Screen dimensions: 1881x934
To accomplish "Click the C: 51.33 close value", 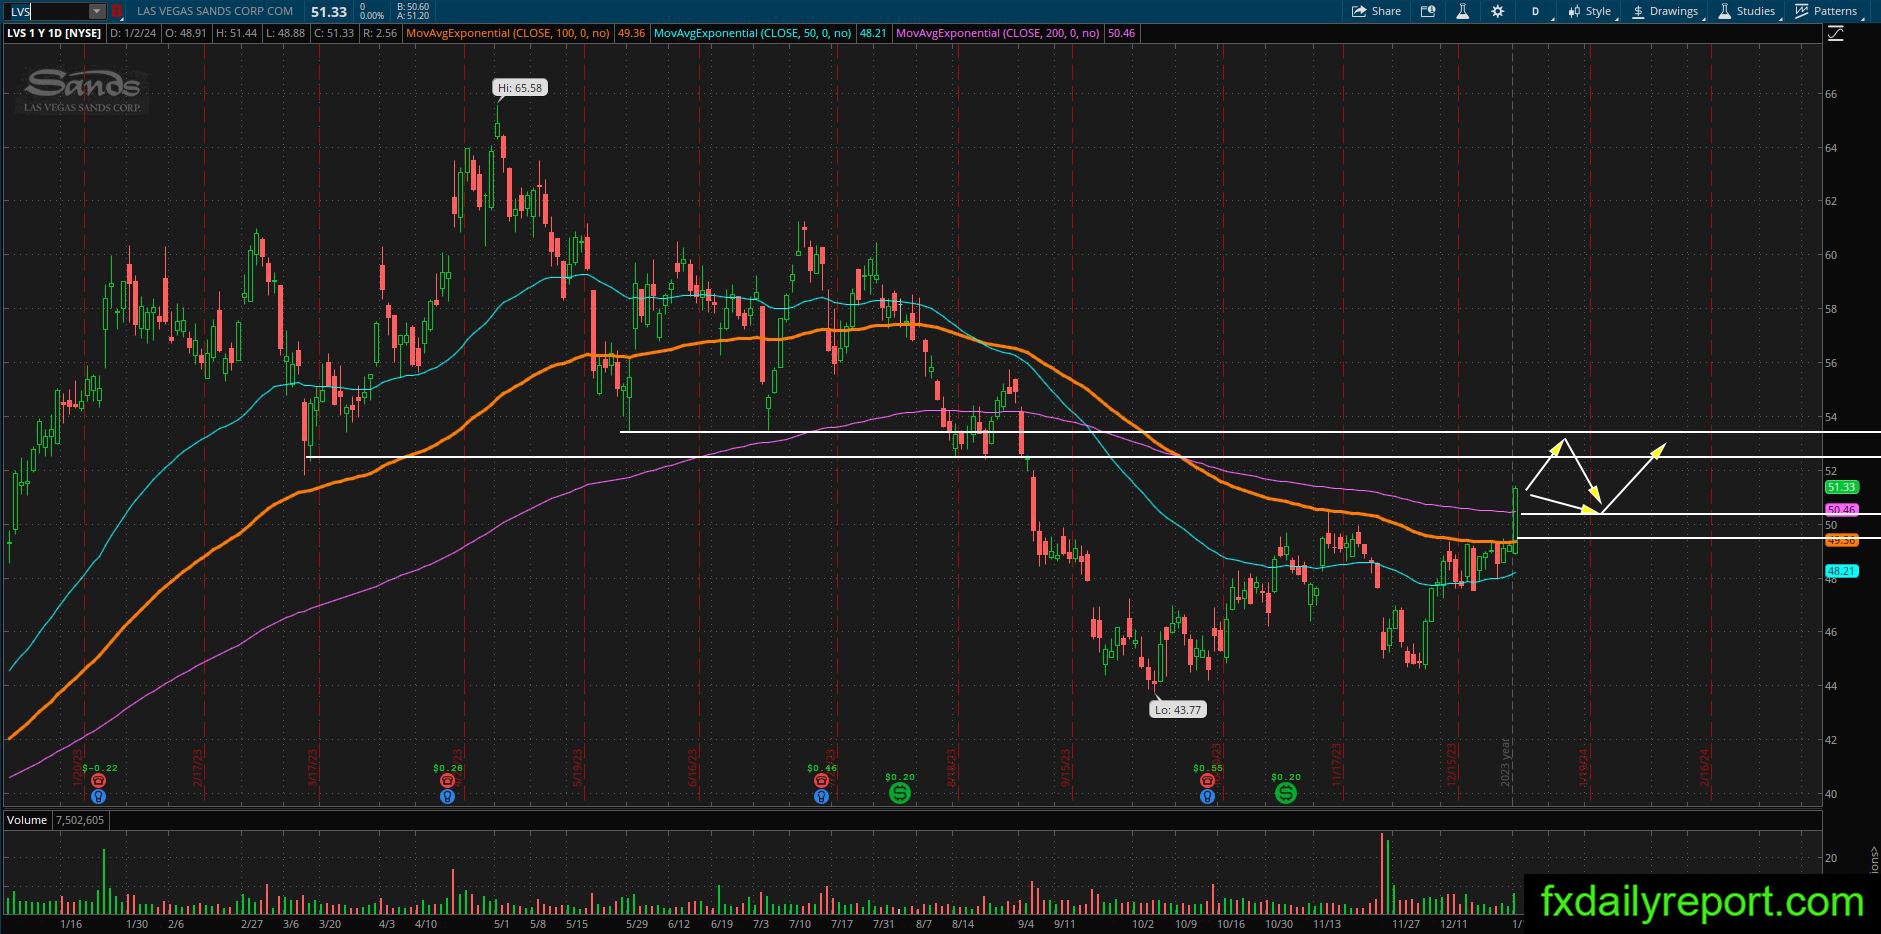I will point(333,33).
